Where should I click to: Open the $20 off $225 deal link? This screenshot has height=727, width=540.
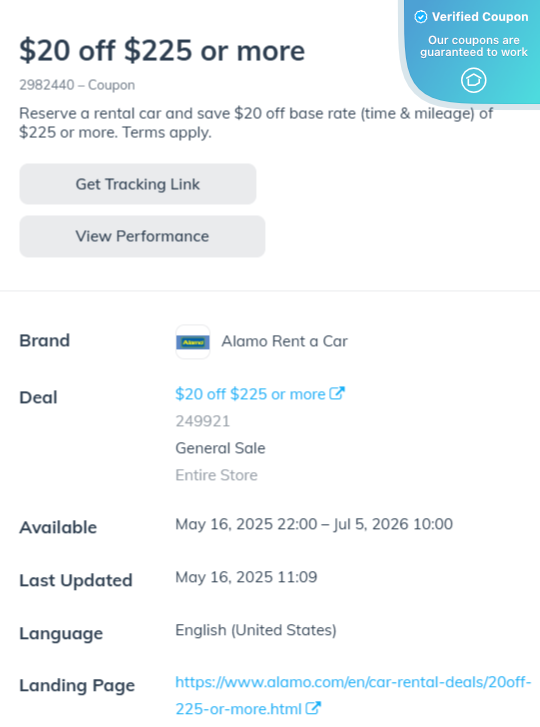click(x=250, y=394)
